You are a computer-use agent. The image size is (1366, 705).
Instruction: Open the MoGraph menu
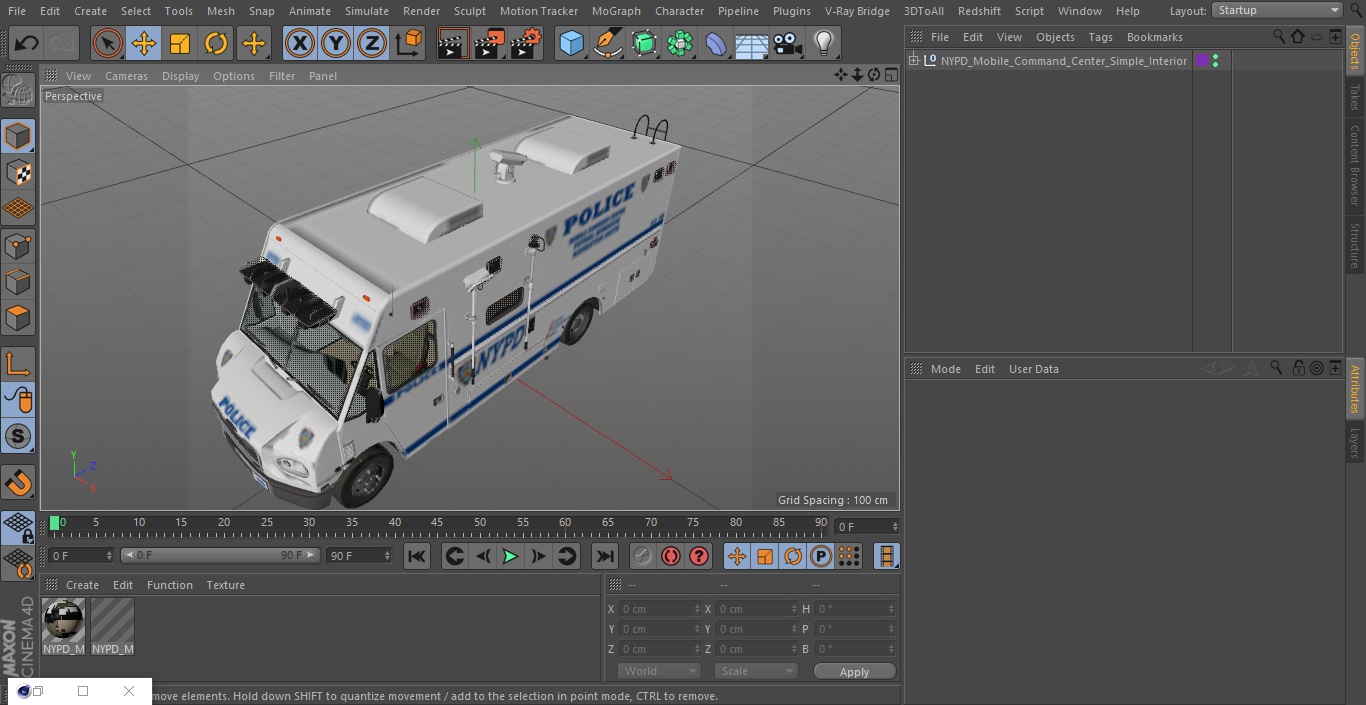pos(616,11)
